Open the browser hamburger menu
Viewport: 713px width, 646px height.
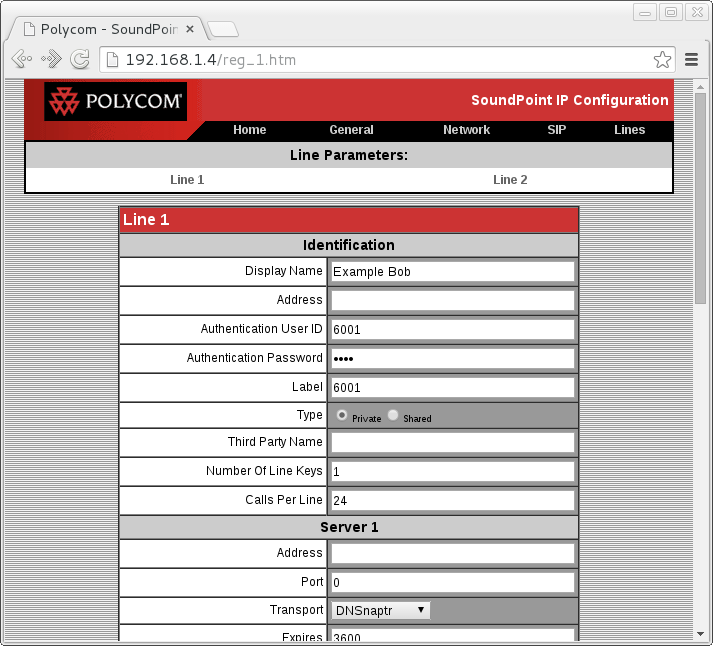coord(691,60)
